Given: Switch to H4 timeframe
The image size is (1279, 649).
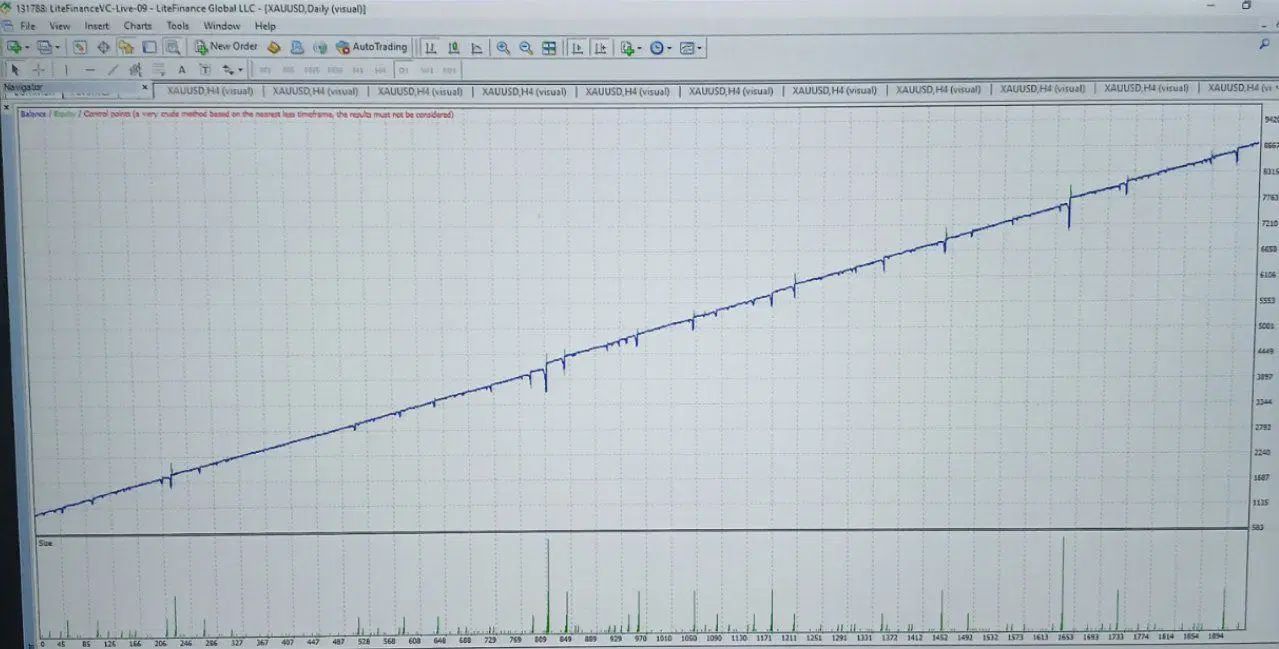Looking at the screenshot, I should 381,70.
